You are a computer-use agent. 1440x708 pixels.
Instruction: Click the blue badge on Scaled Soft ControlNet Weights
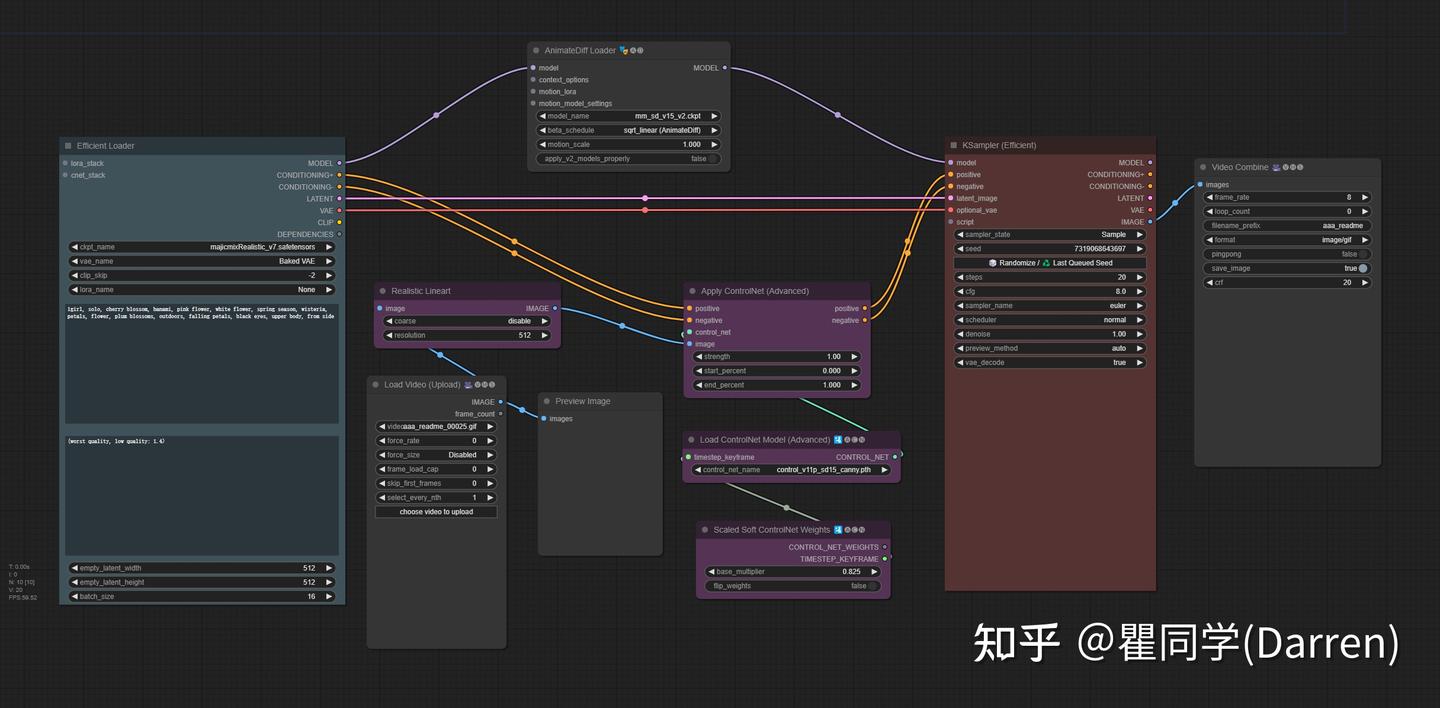pos(838,529)
